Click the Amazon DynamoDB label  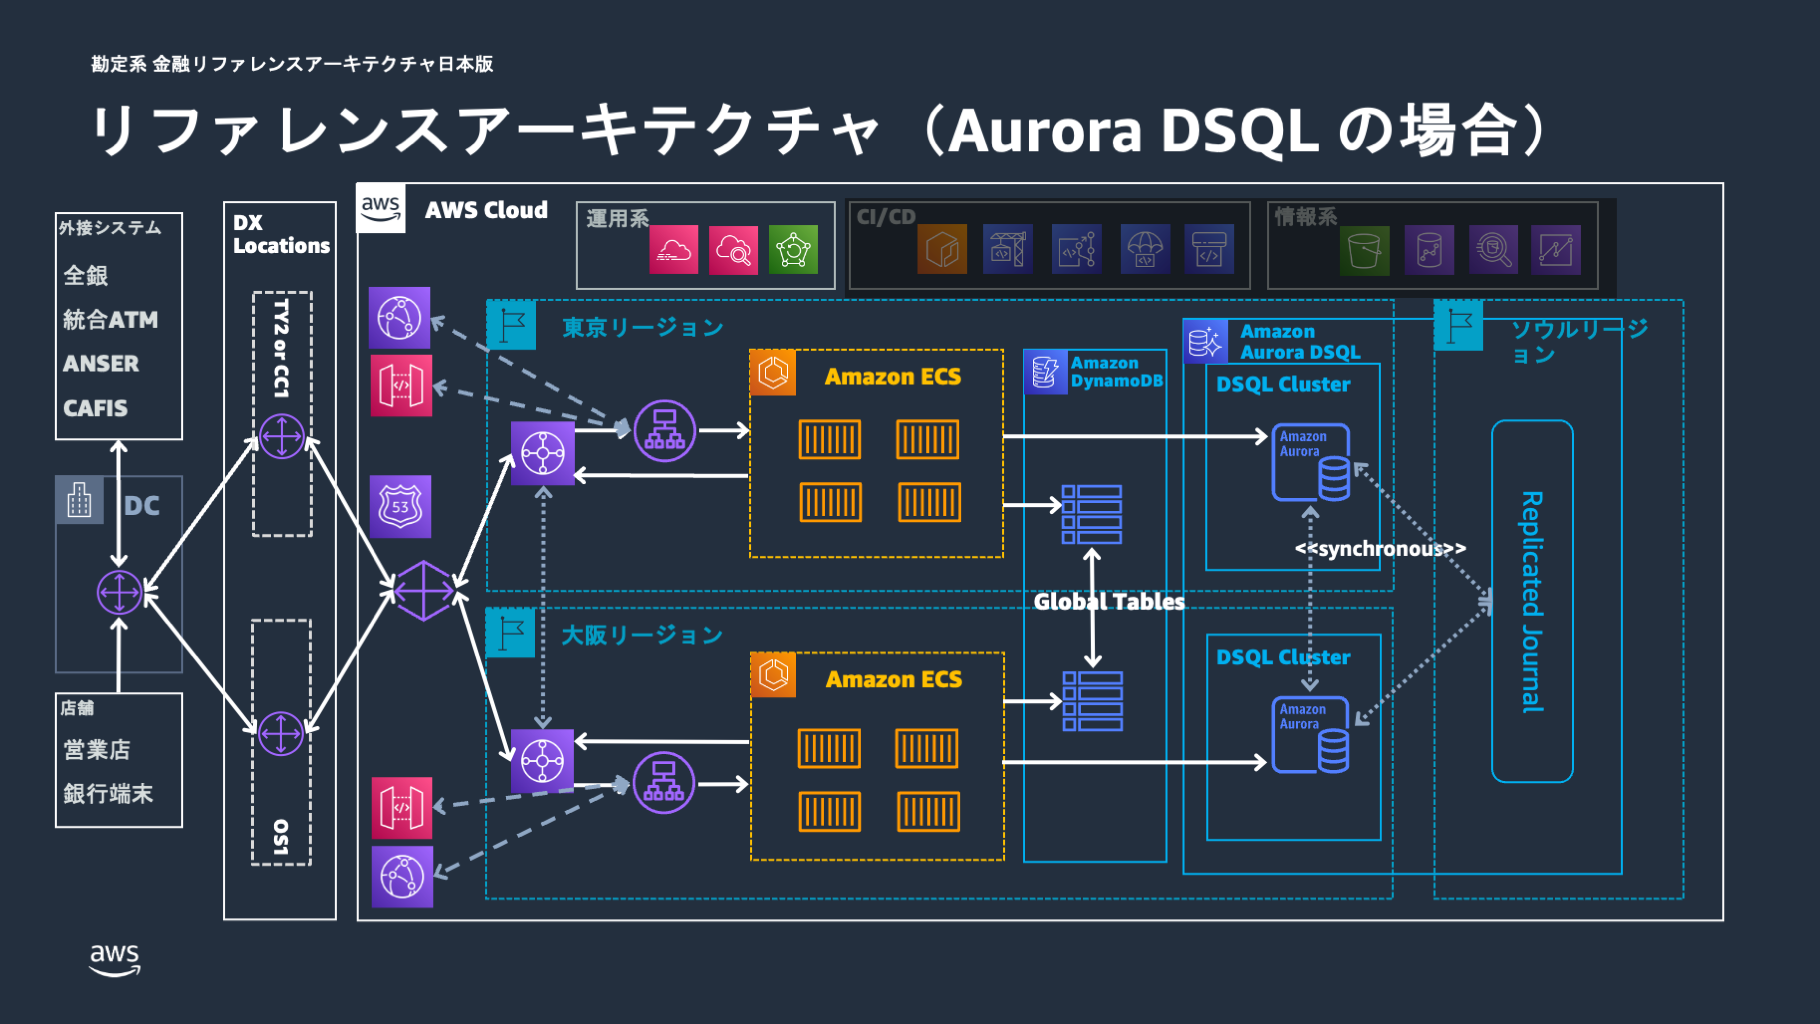tap(1117, 372)
